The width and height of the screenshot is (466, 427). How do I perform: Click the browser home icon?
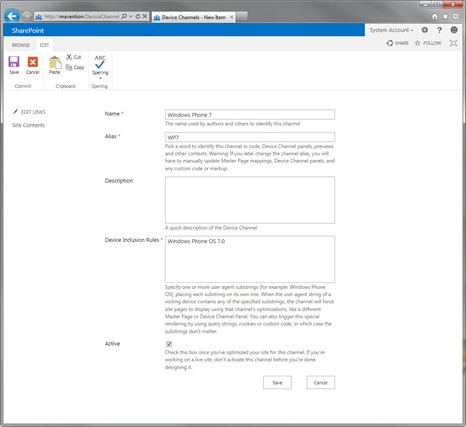pyautogui.click(x=435, y=16)
